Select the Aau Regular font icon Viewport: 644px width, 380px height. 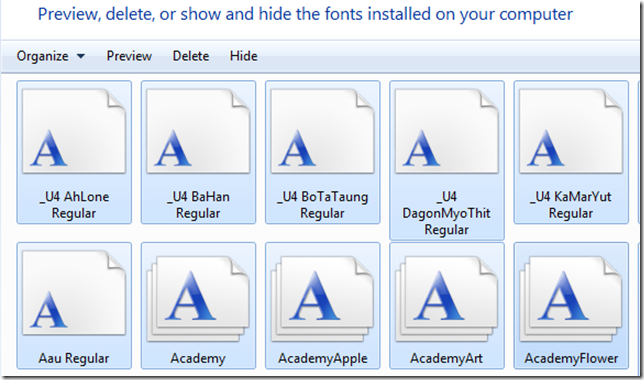pos(74,293)
